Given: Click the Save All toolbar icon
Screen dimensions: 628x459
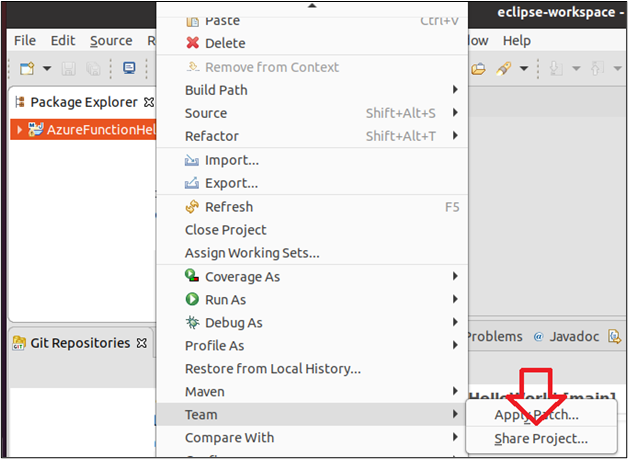Looking at the screenshot, I should (93, 69).
